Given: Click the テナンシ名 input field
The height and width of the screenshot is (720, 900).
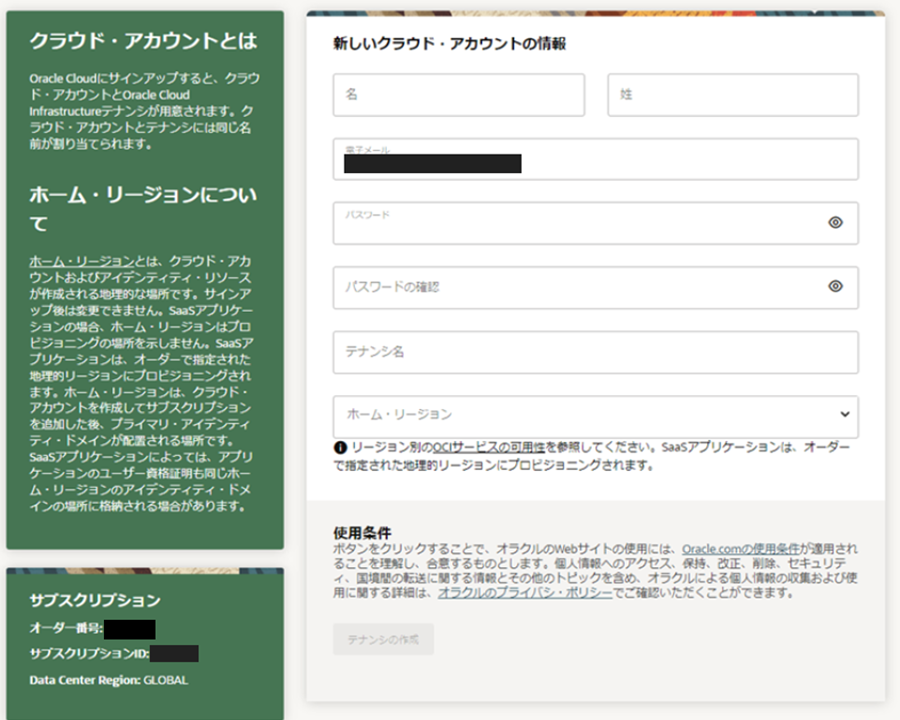Looking at the screenshot, I should click(596, 352).
